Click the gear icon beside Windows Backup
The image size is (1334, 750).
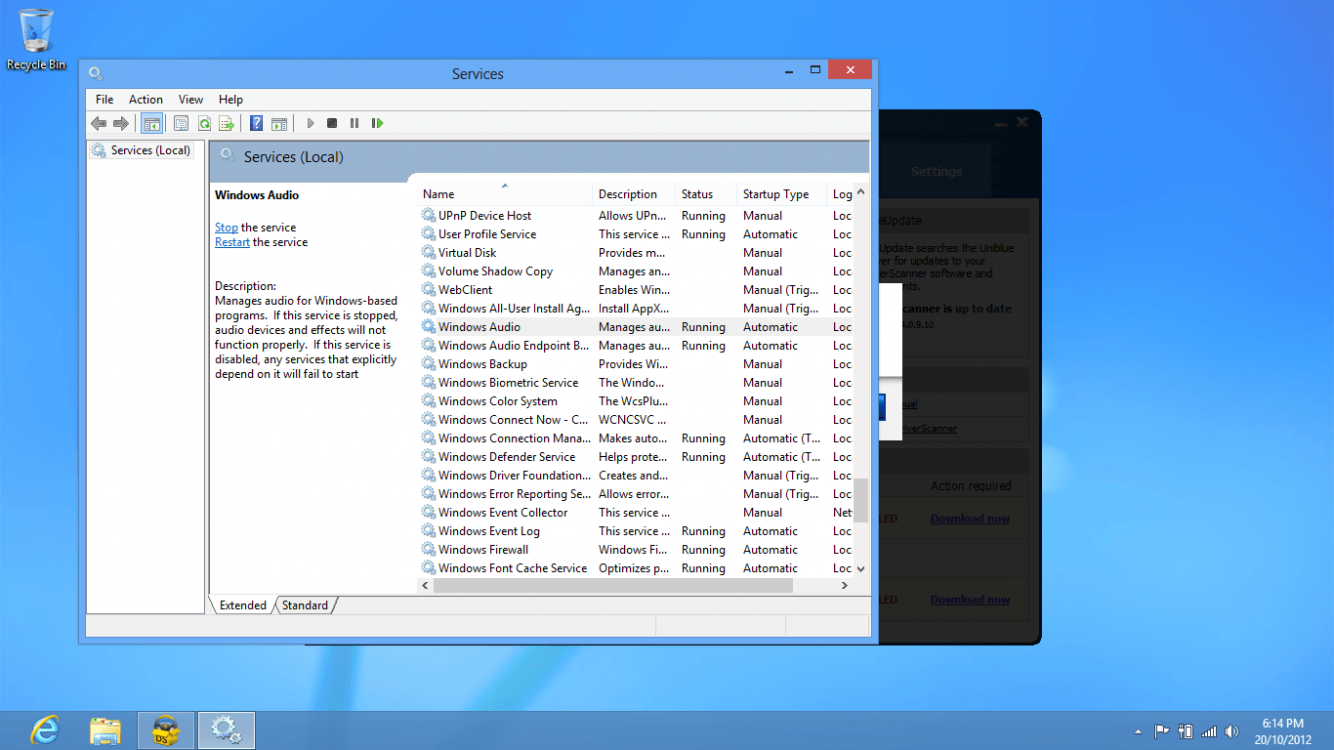coord(428,364)
